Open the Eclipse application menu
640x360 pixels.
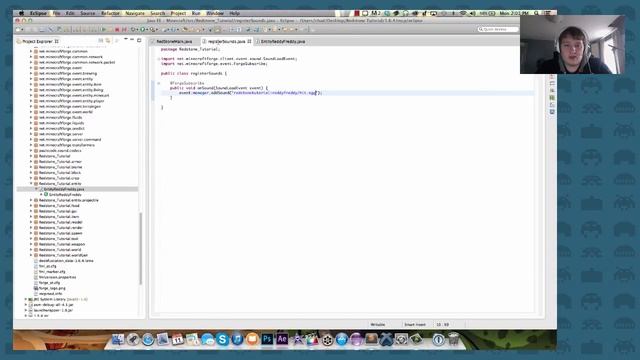tap(38, 13)
